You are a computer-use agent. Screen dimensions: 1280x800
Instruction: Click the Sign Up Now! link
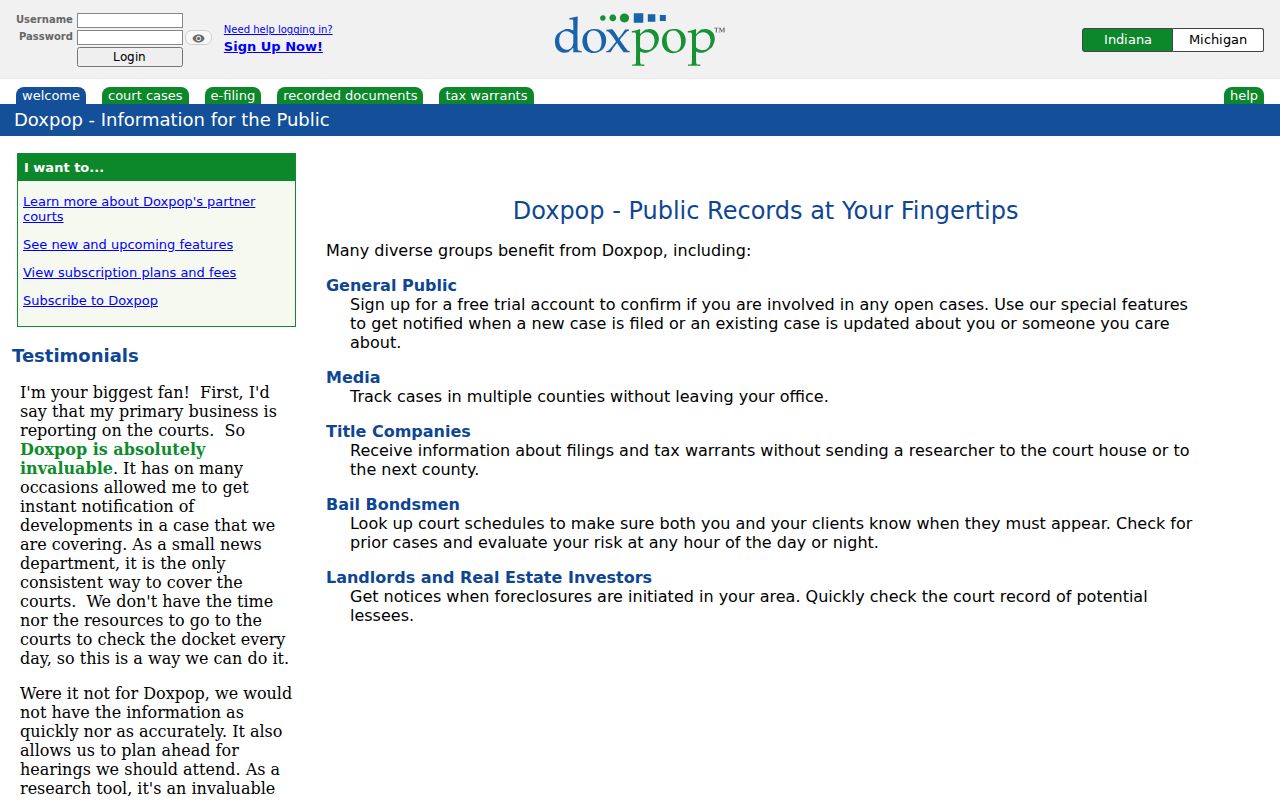coord(273,46)
